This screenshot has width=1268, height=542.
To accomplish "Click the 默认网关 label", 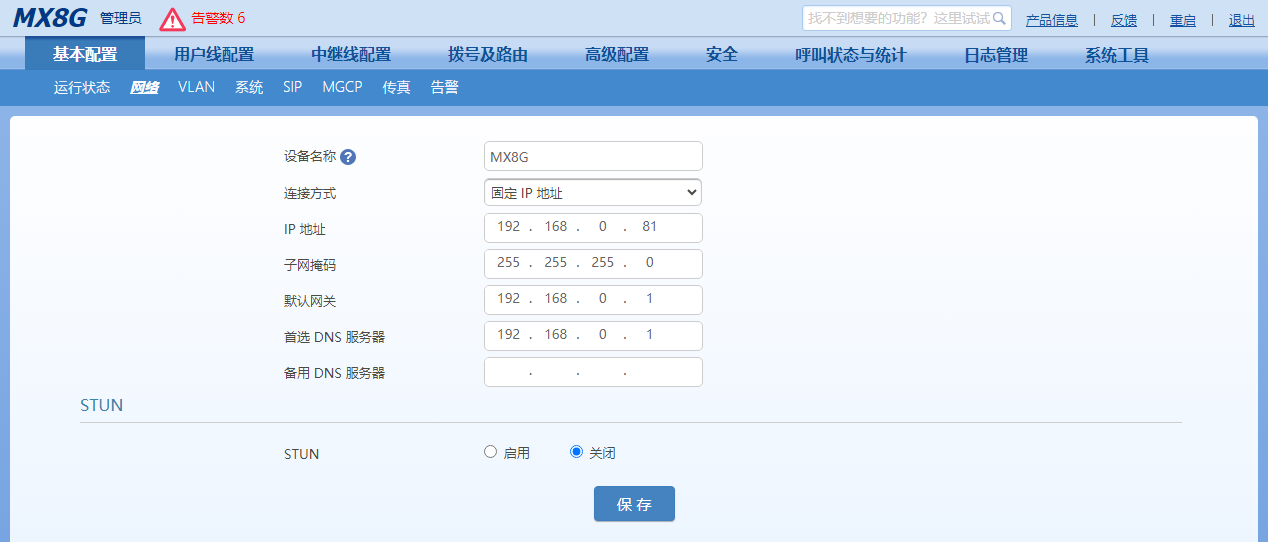I will pyautogui.click(x=310, y=301).
